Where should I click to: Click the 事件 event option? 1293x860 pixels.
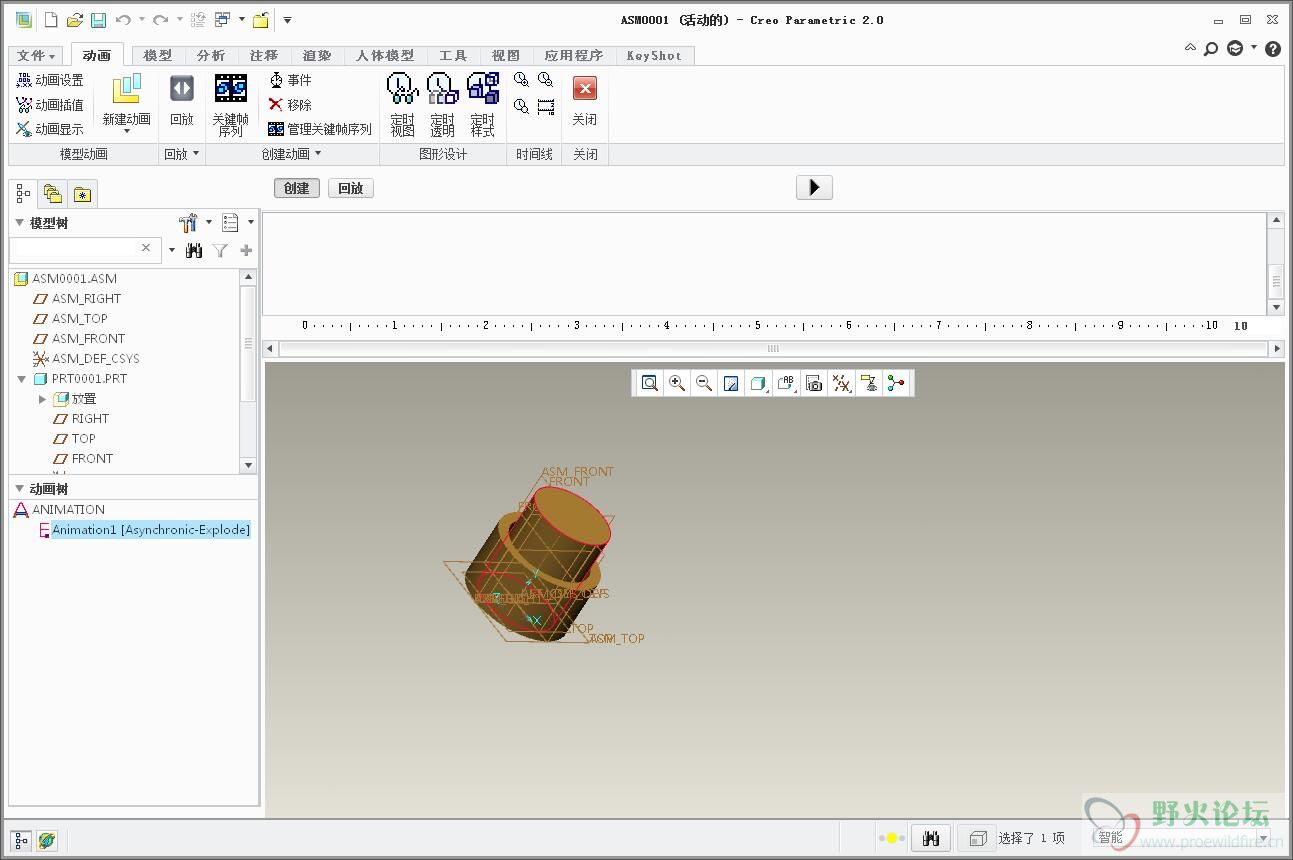(291, 80)
